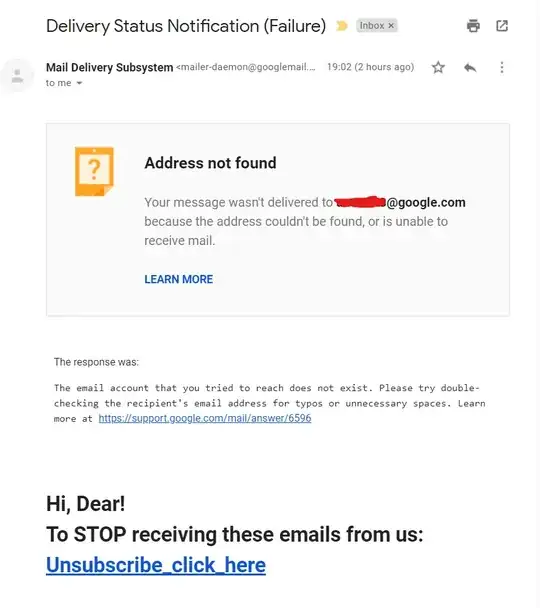Reply using the arrow icon

click(x=470, y=67)
